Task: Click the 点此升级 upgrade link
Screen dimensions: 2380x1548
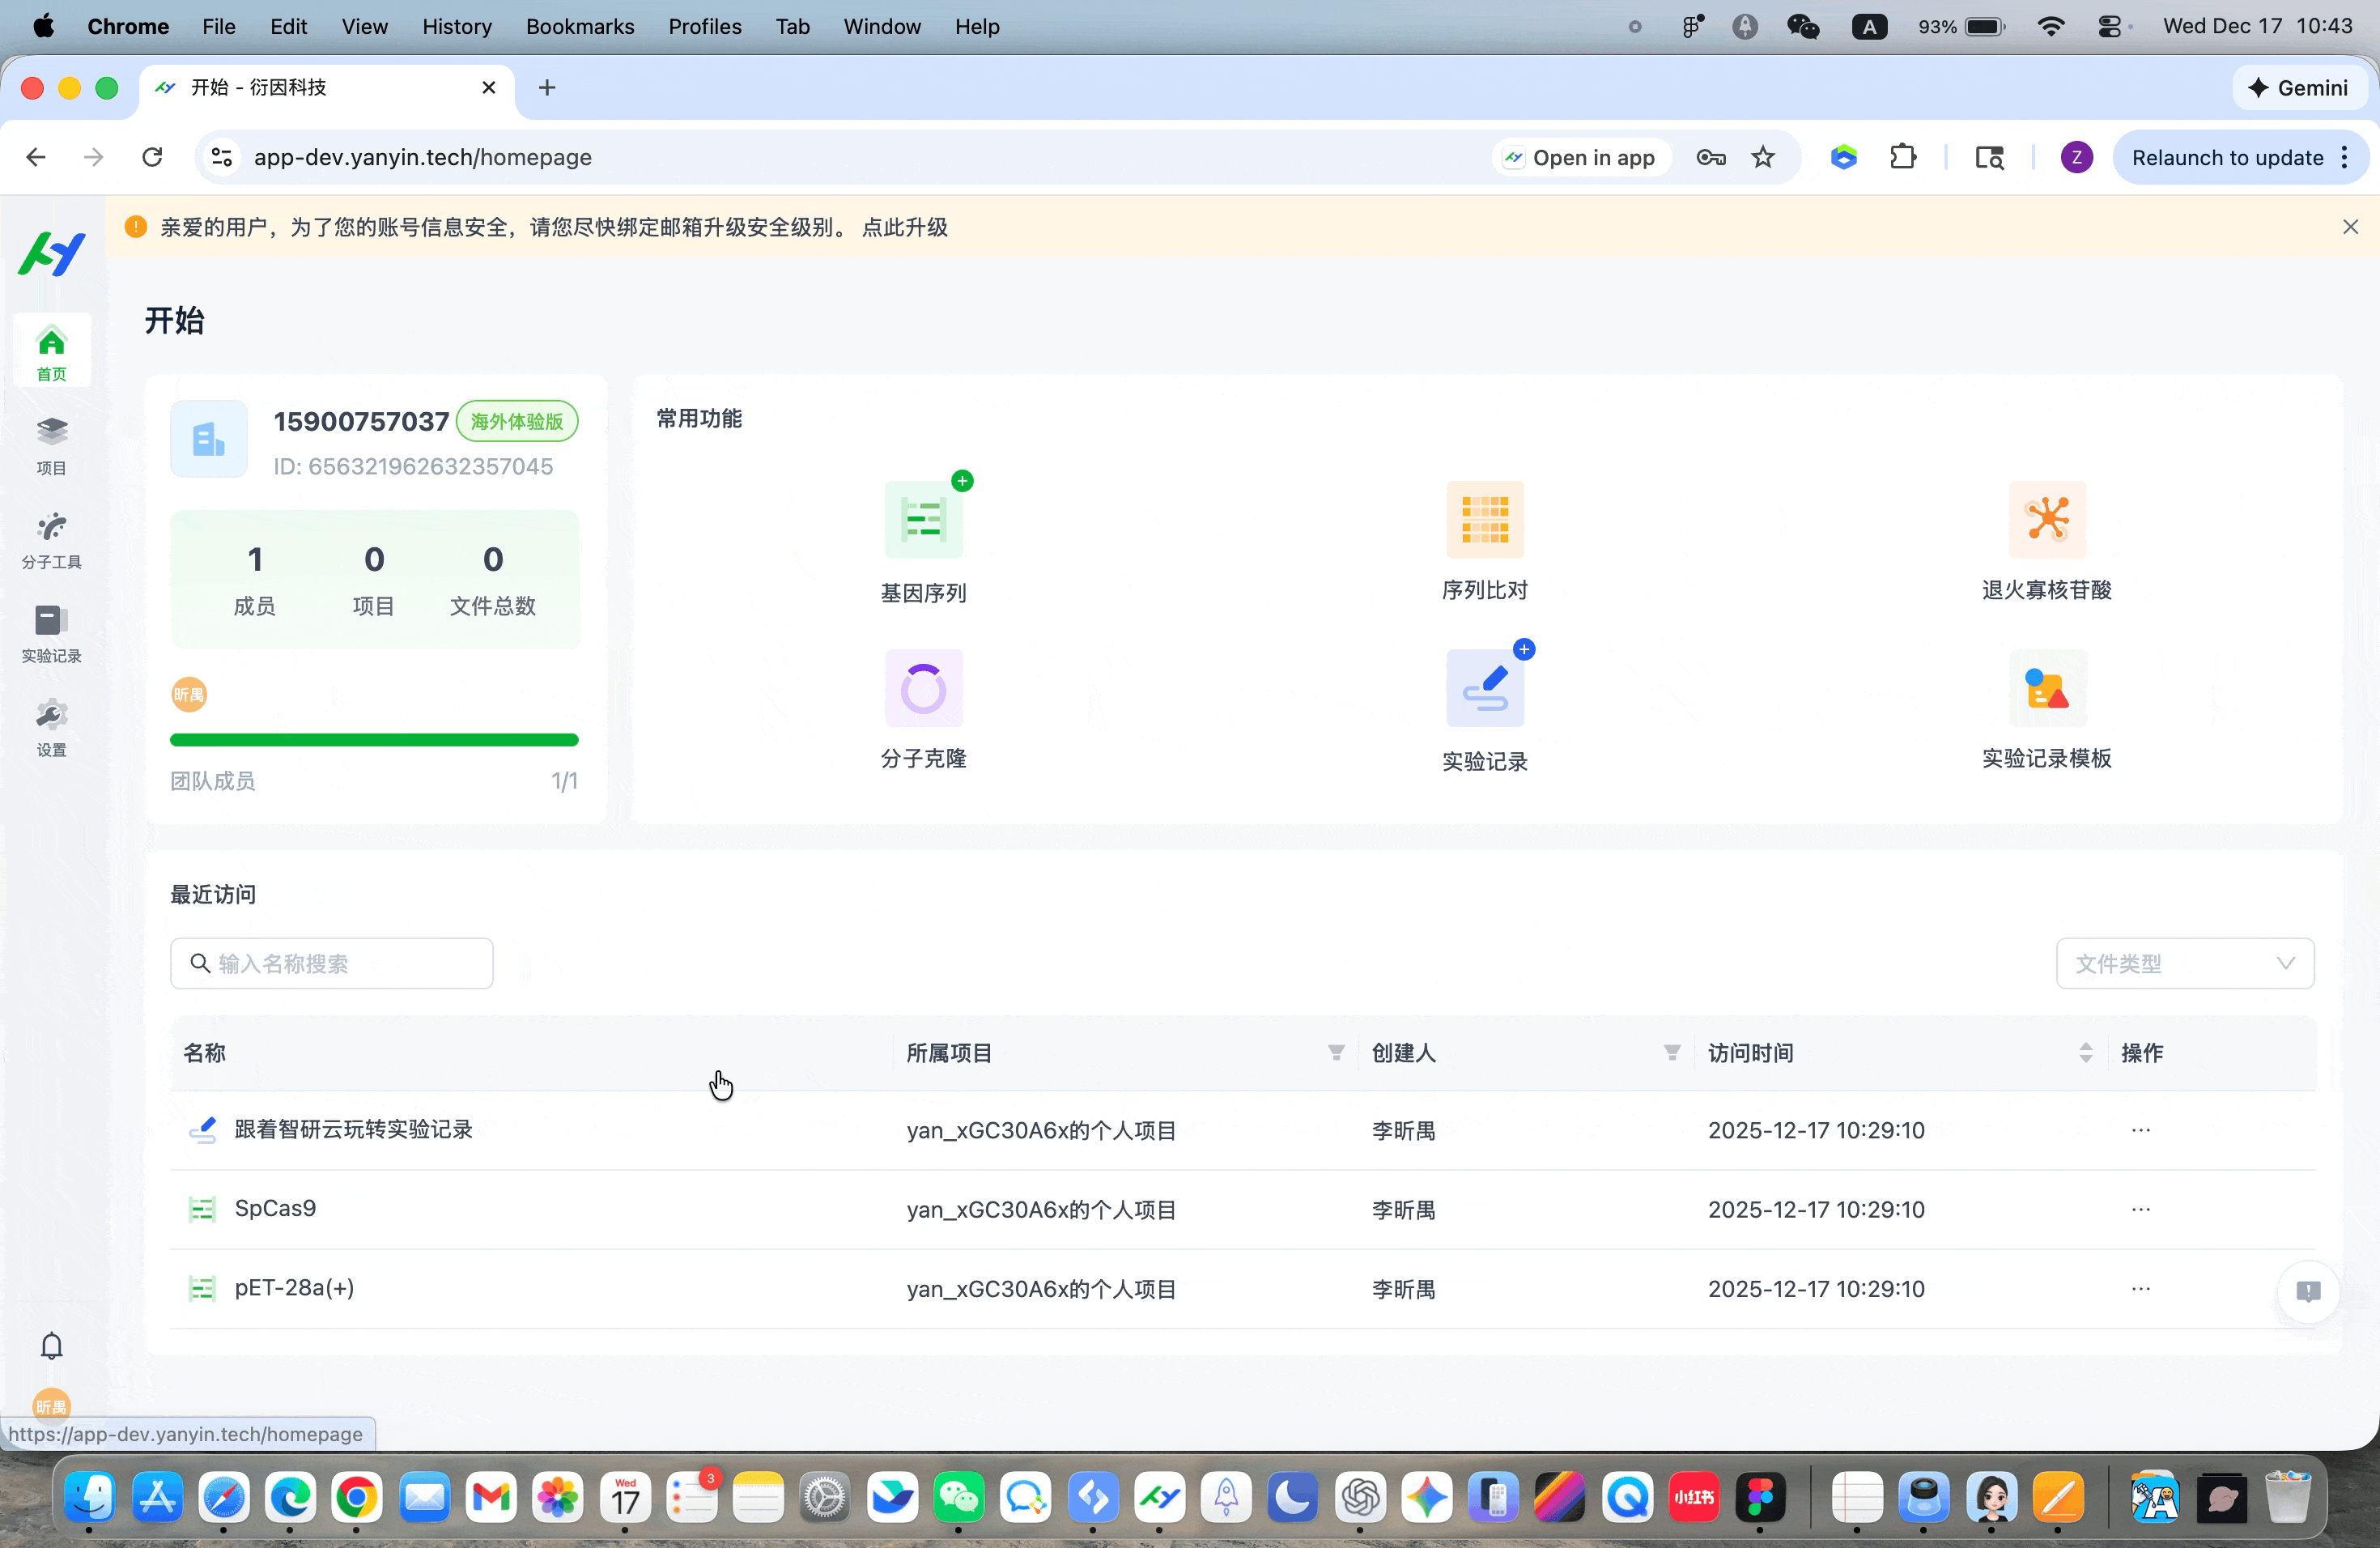Action: click(904, 227)
